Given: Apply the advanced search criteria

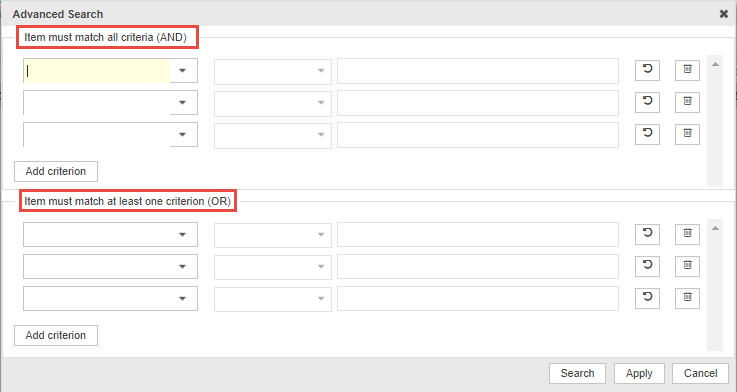Looking at the screenshot, I should 639,374.
